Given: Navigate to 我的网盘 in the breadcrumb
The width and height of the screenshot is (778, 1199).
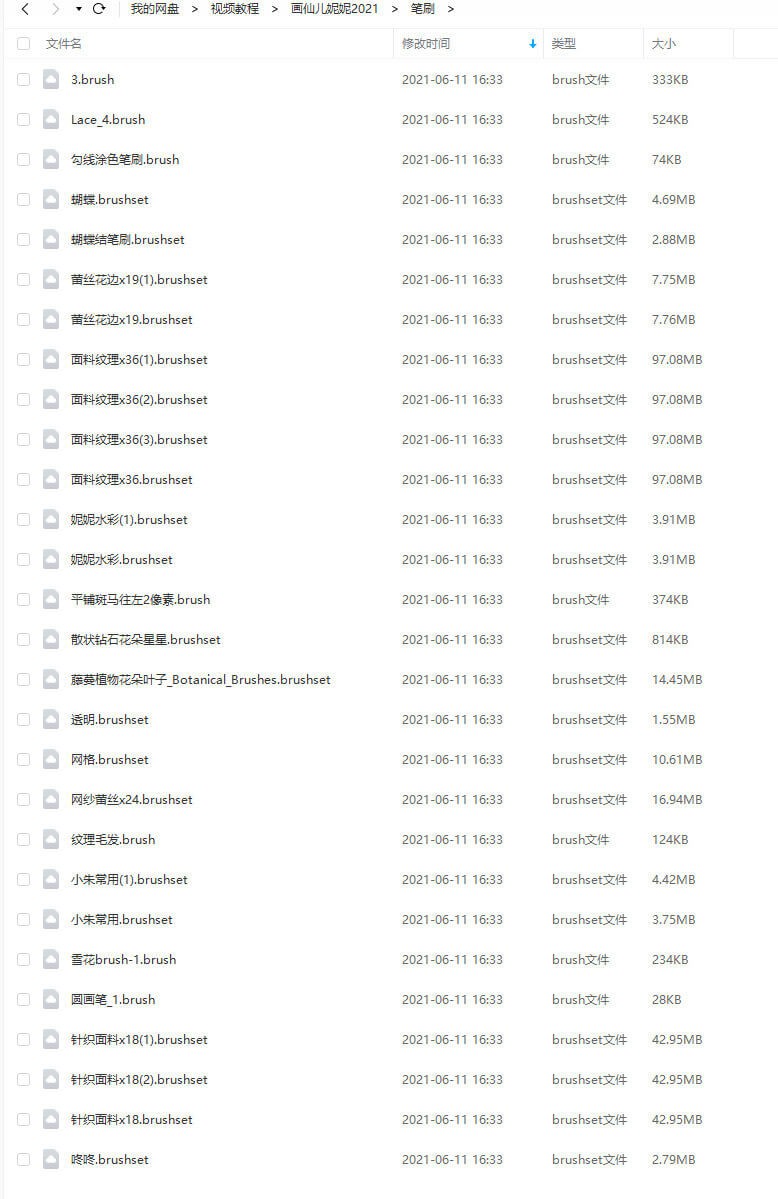Looking at the screenshot, I should coord(155,9).
